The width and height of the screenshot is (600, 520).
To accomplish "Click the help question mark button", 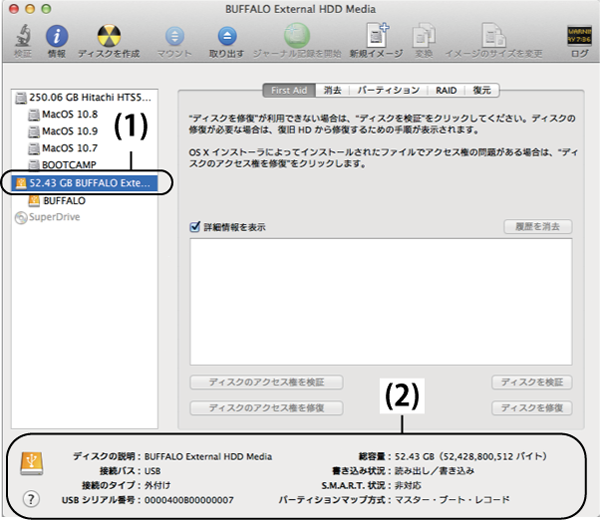I will [31, 499].
